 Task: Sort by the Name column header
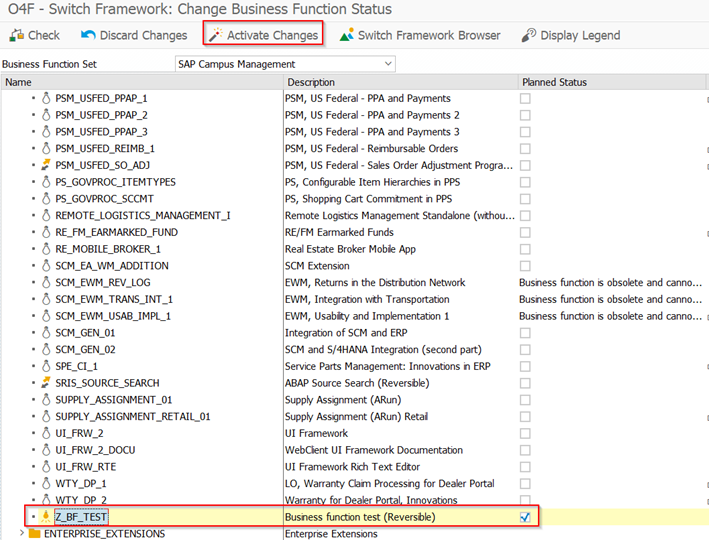click(x=140, y=82)
